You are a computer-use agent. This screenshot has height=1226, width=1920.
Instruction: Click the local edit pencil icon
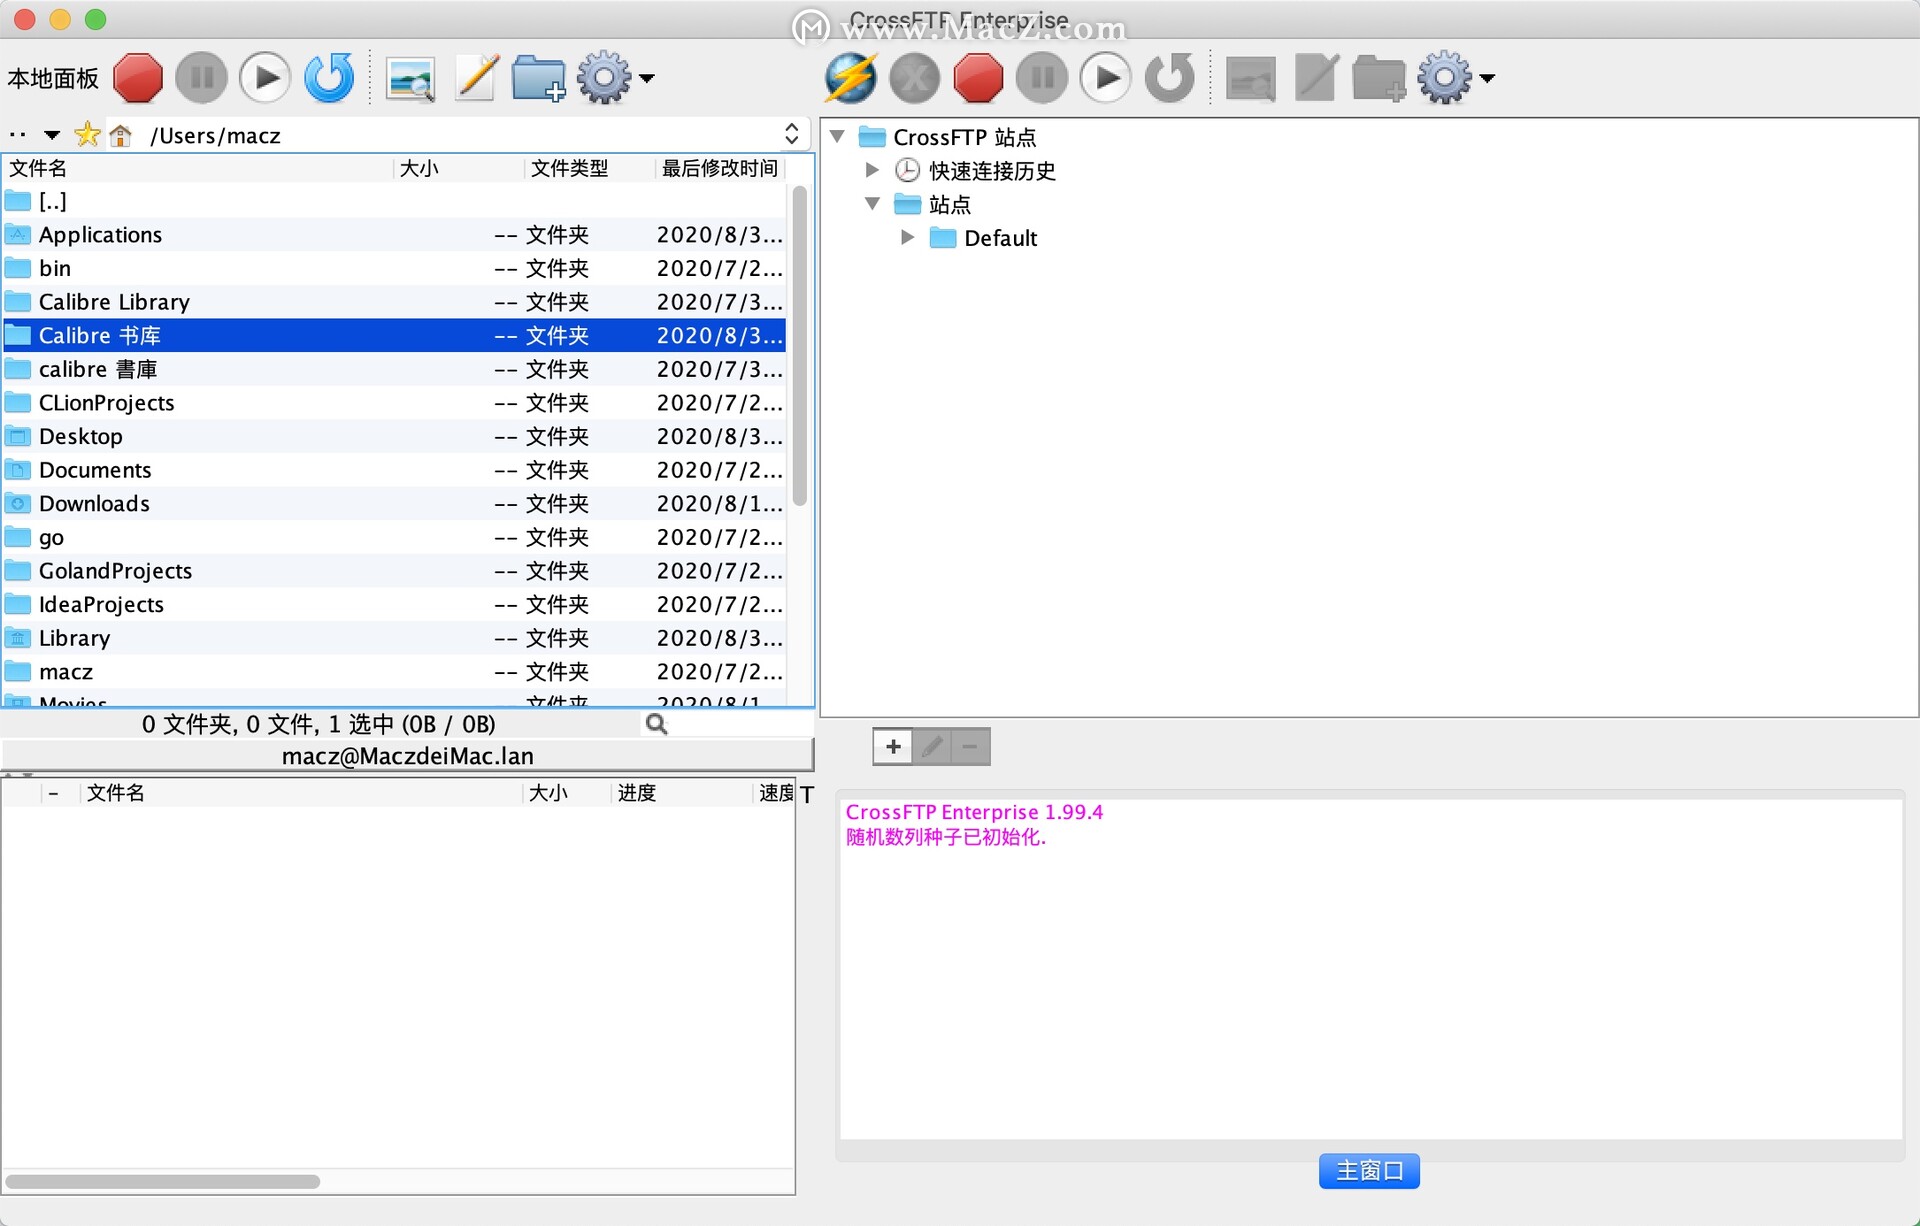tap(476, 78)
